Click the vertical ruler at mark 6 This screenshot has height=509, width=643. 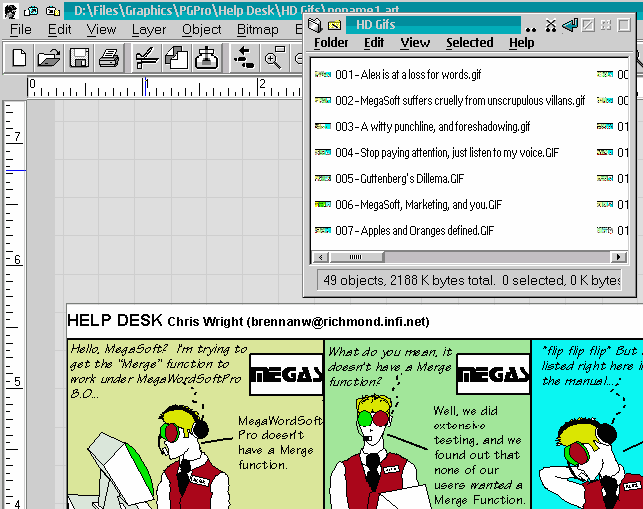pyautogui.click(x=16, y=260)
